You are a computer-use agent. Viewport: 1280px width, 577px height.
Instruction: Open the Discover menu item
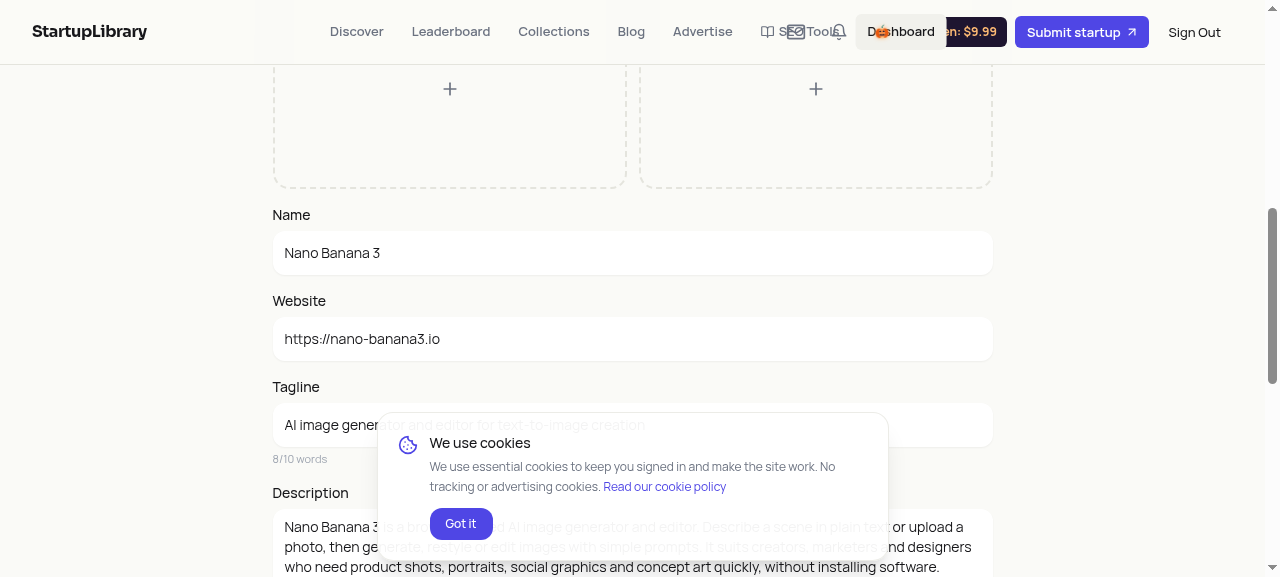(357, 32)
